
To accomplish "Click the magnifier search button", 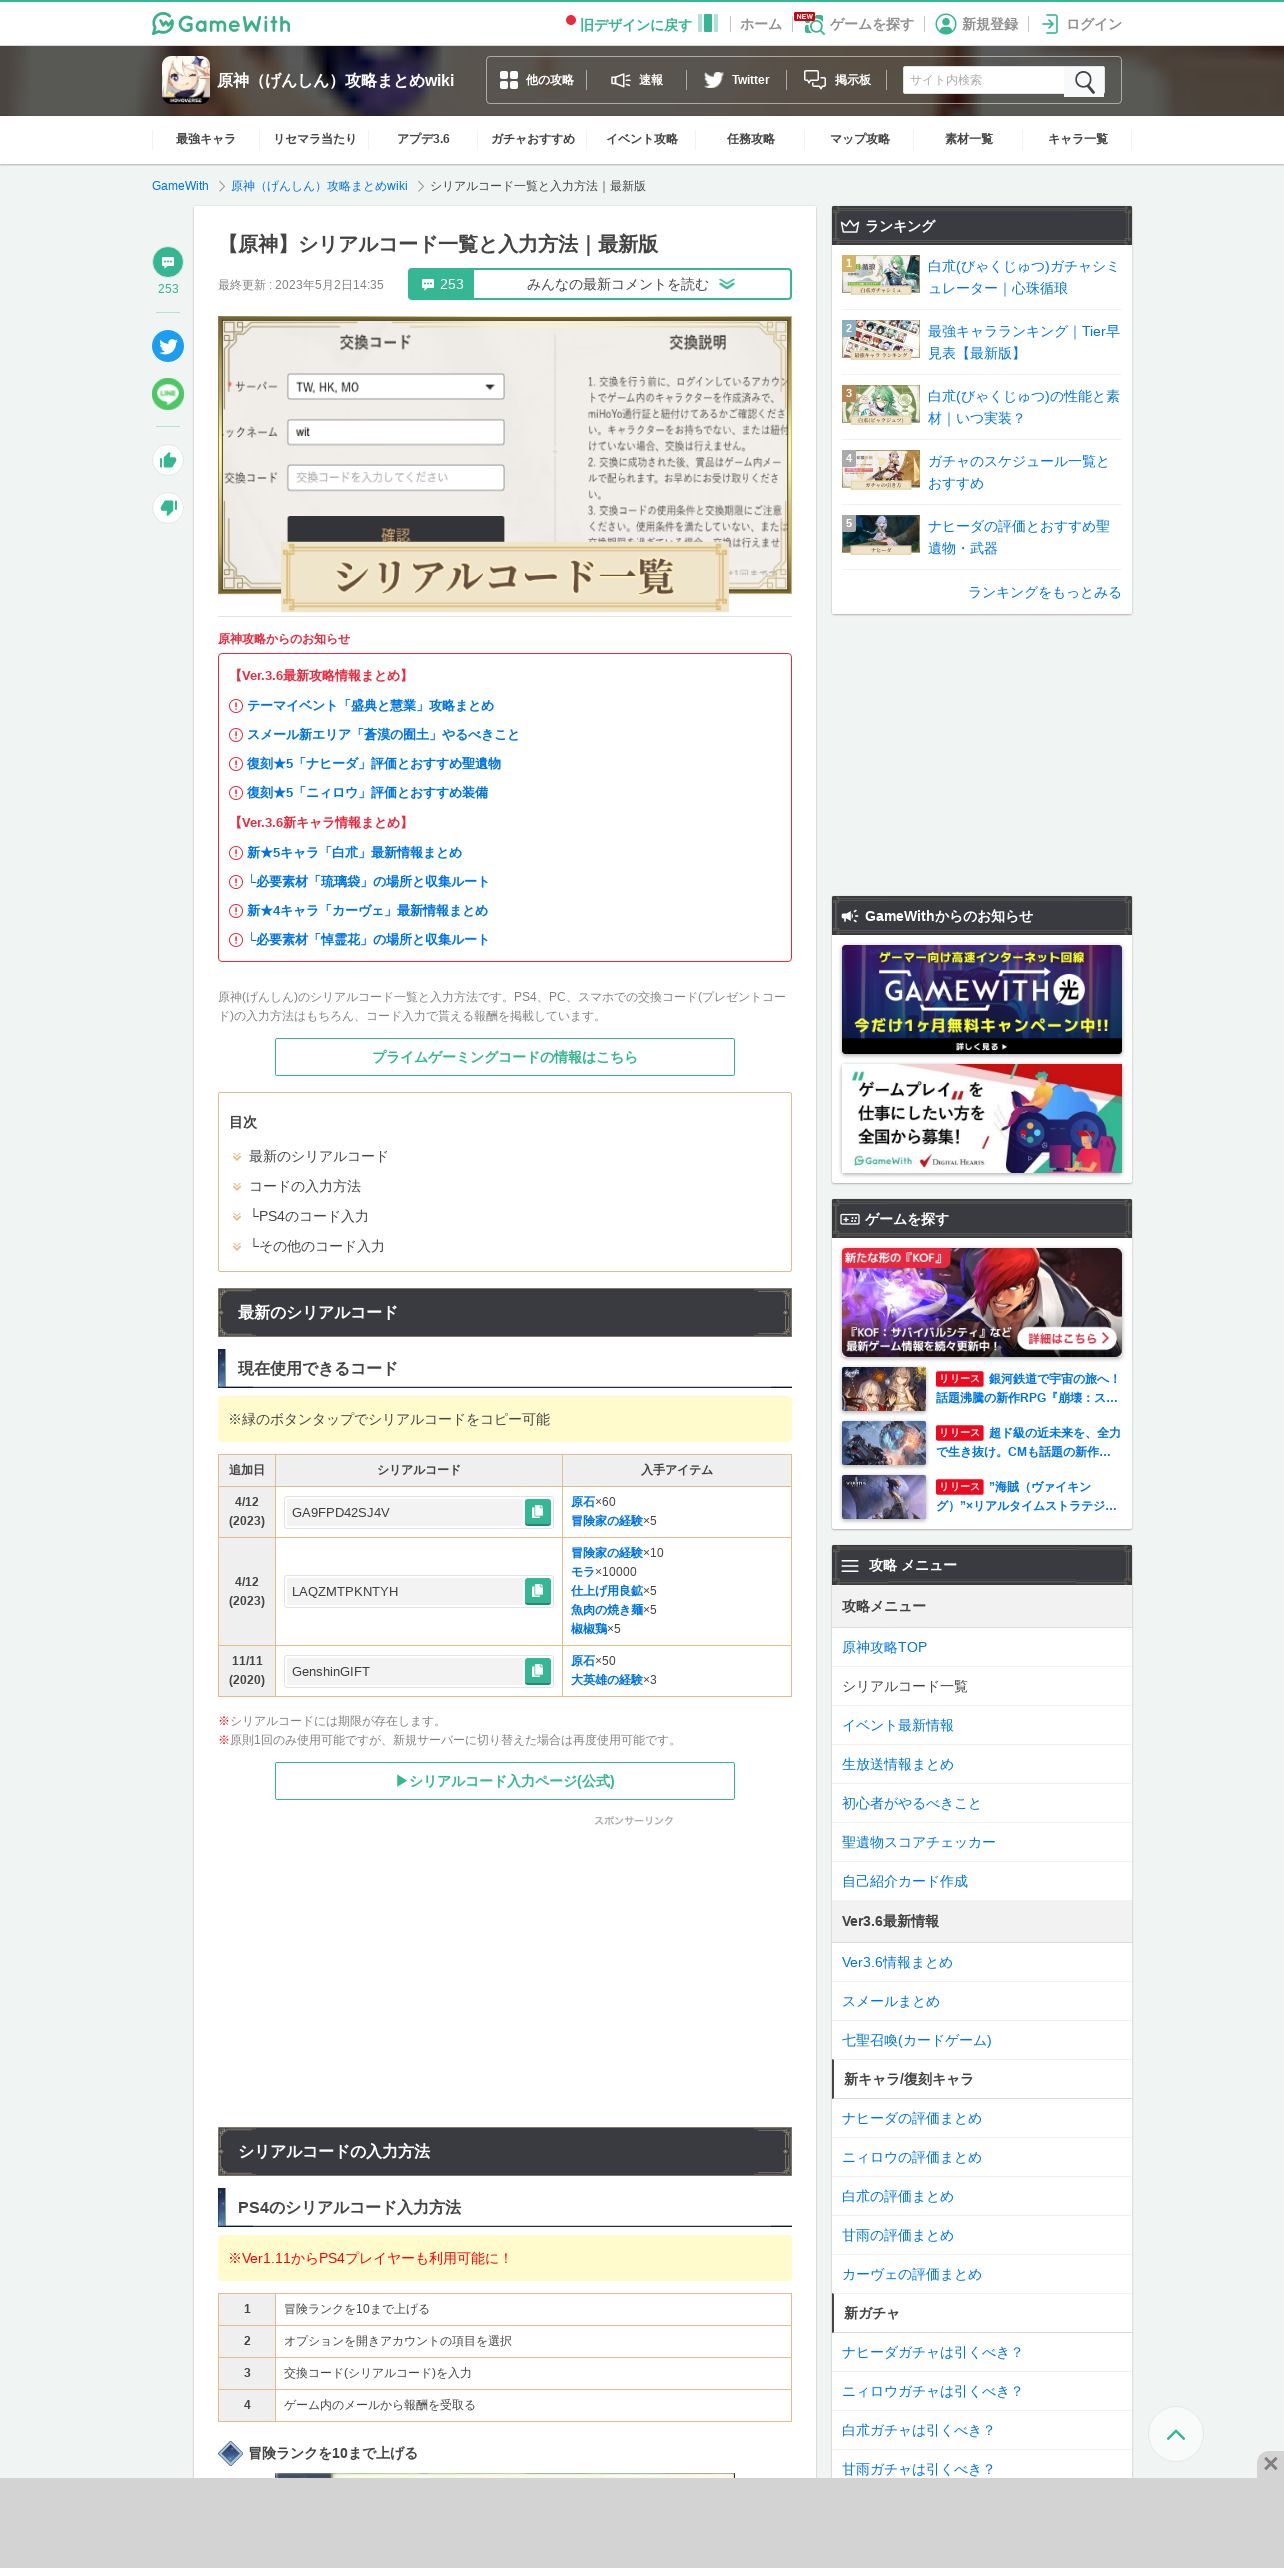I will 1085,81.
